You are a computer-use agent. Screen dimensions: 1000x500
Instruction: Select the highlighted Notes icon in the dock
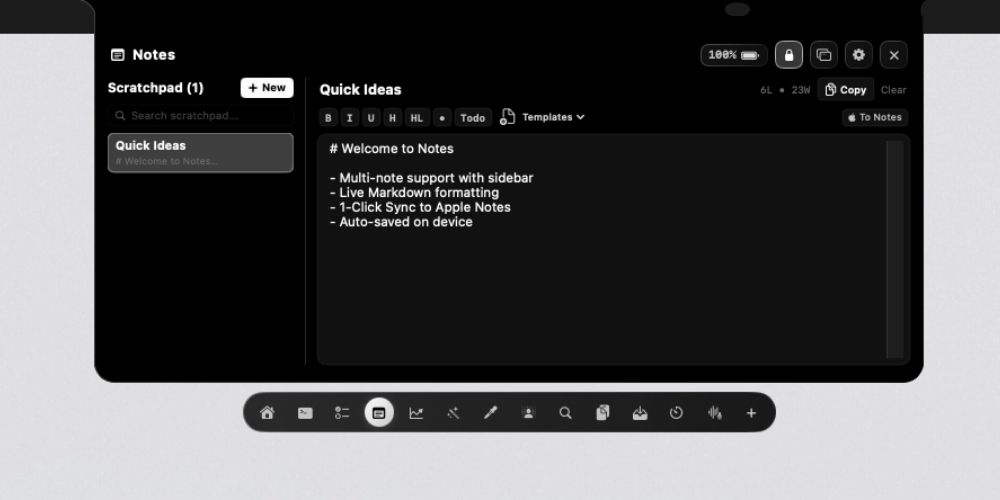(379, 413)
